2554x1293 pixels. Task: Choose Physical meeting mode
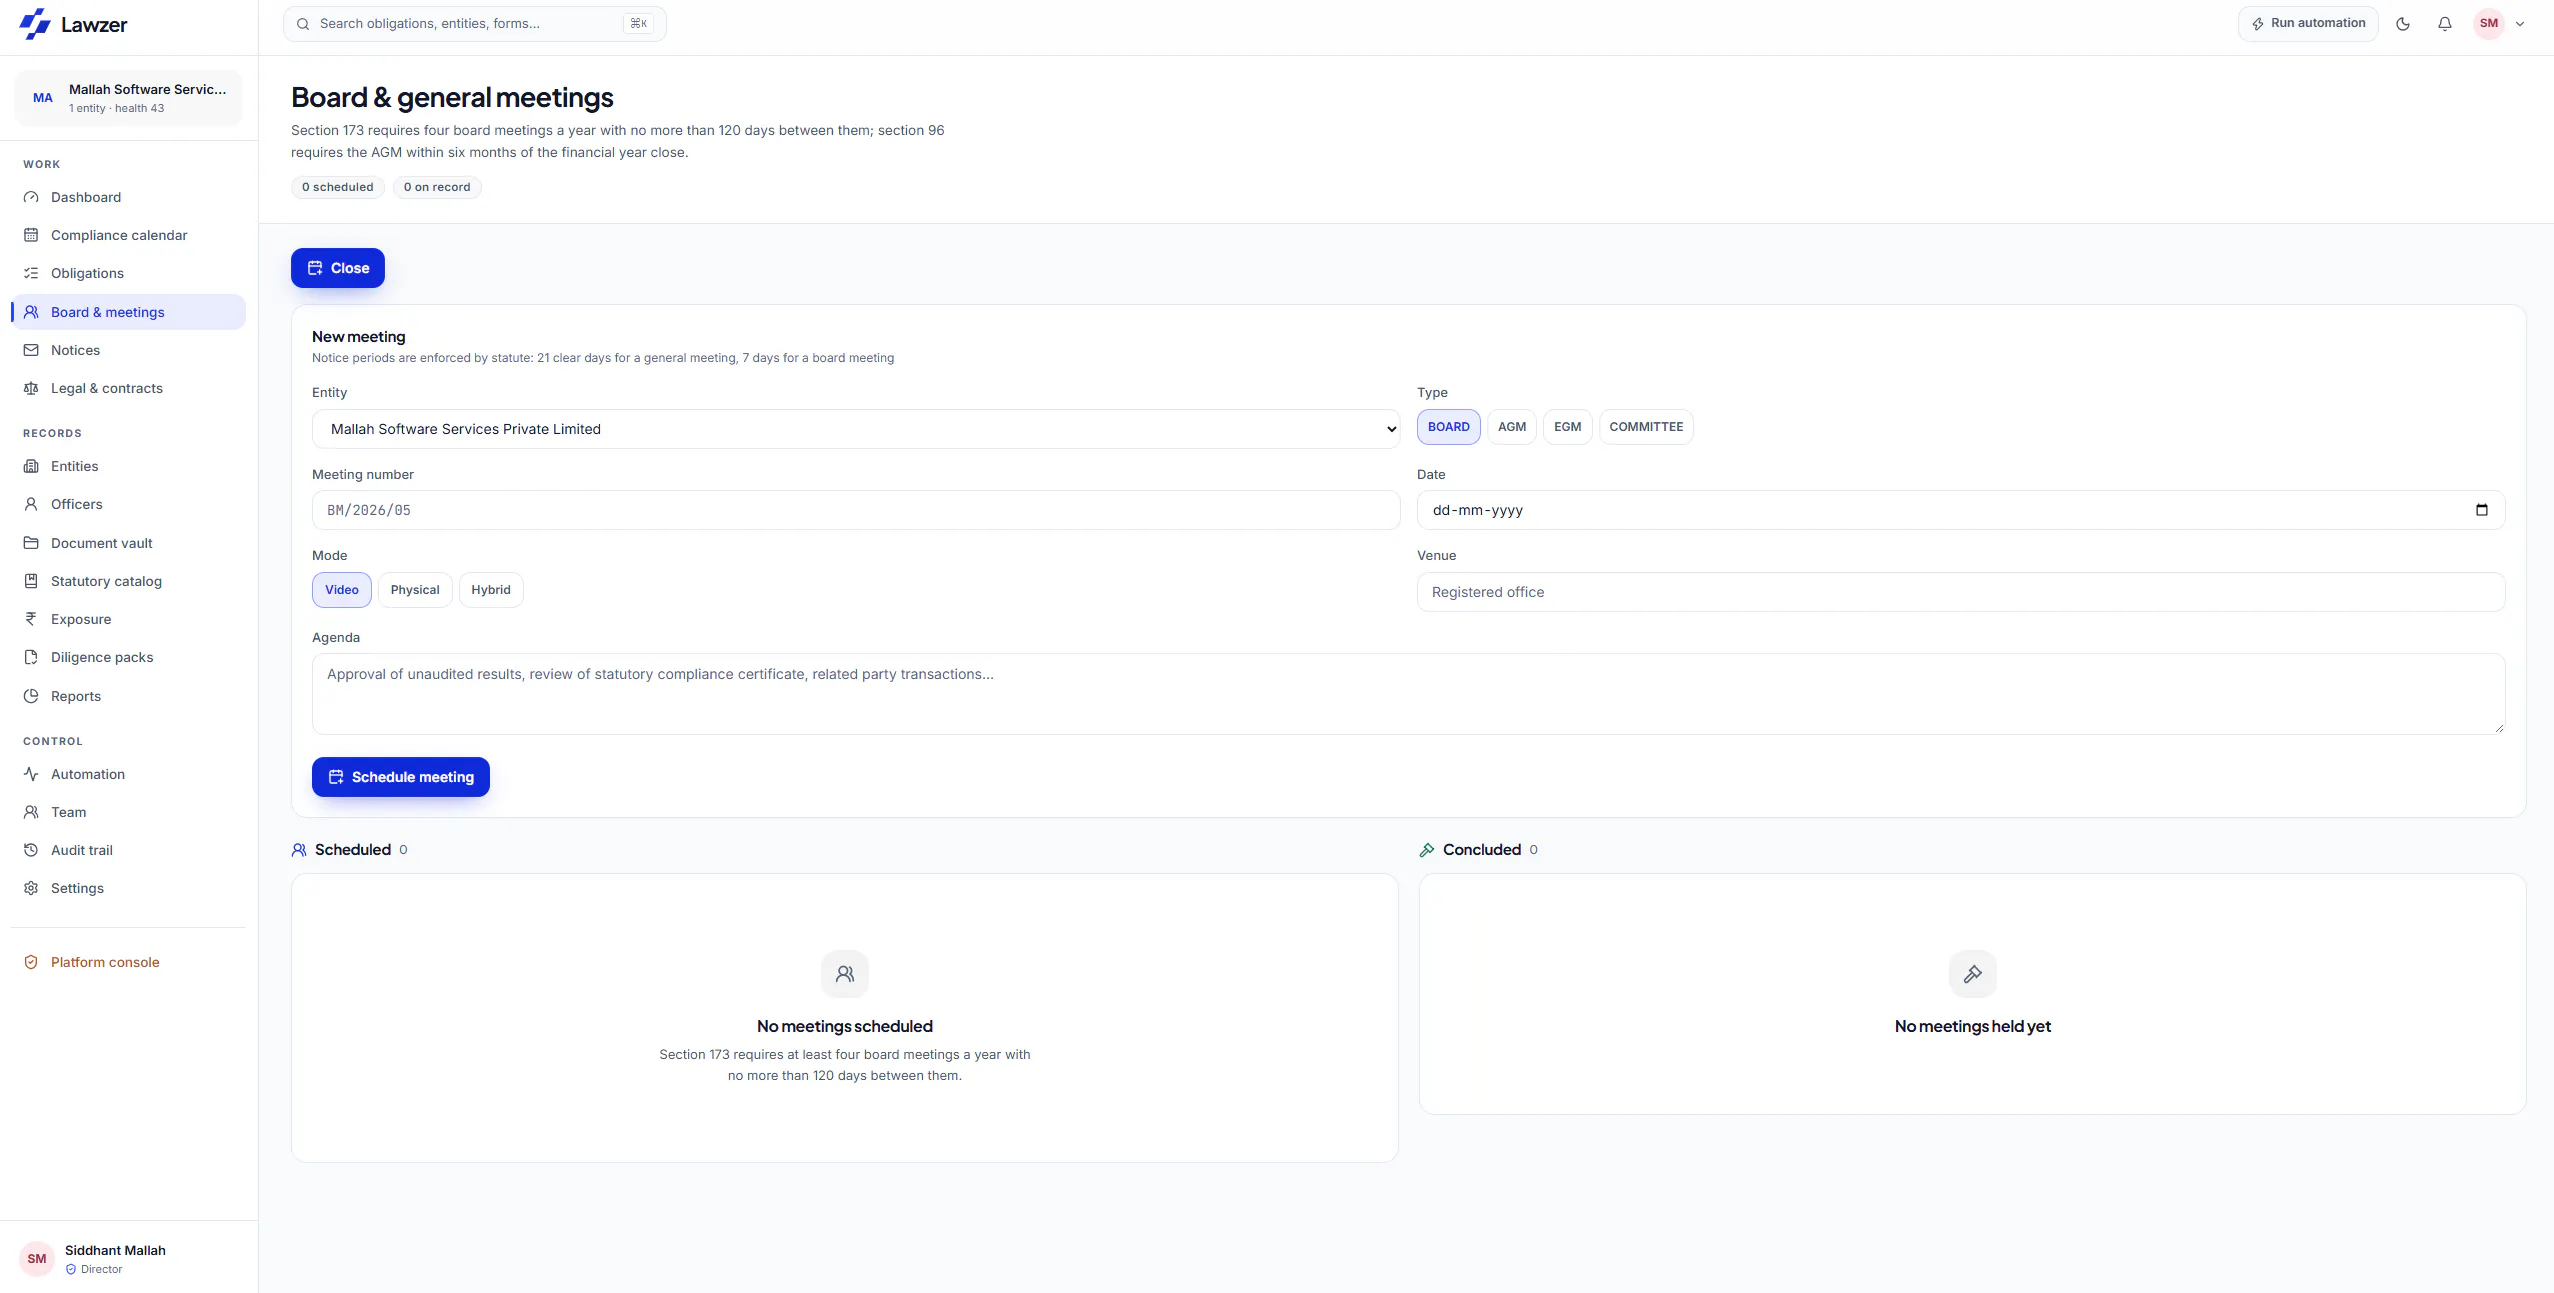pyautogui.click(x=415, y=590)
